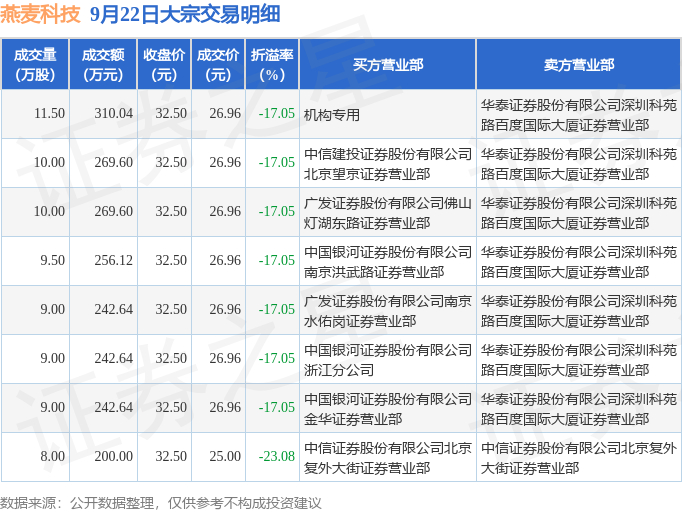682x512 pixels.
Task: Click the 买方营业部 column header
Action: 388,64
